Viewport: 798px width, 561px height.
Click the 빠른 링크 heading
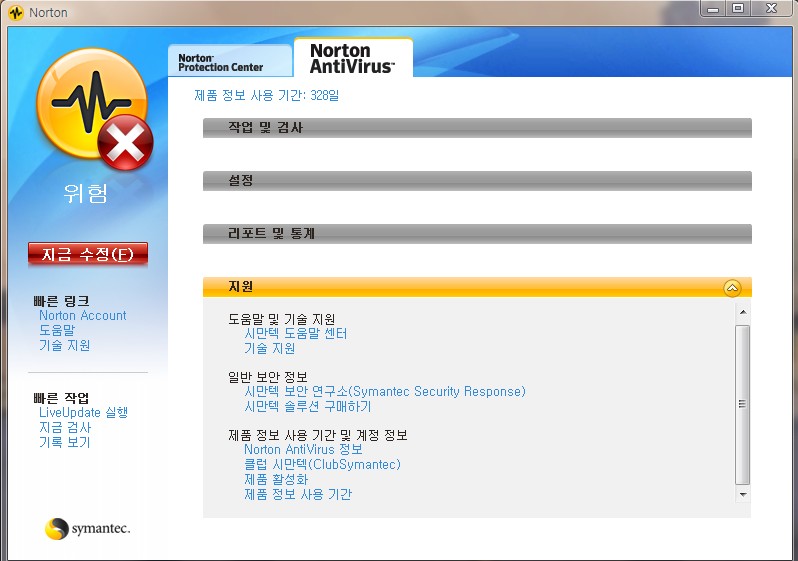[x=61, y=301]
